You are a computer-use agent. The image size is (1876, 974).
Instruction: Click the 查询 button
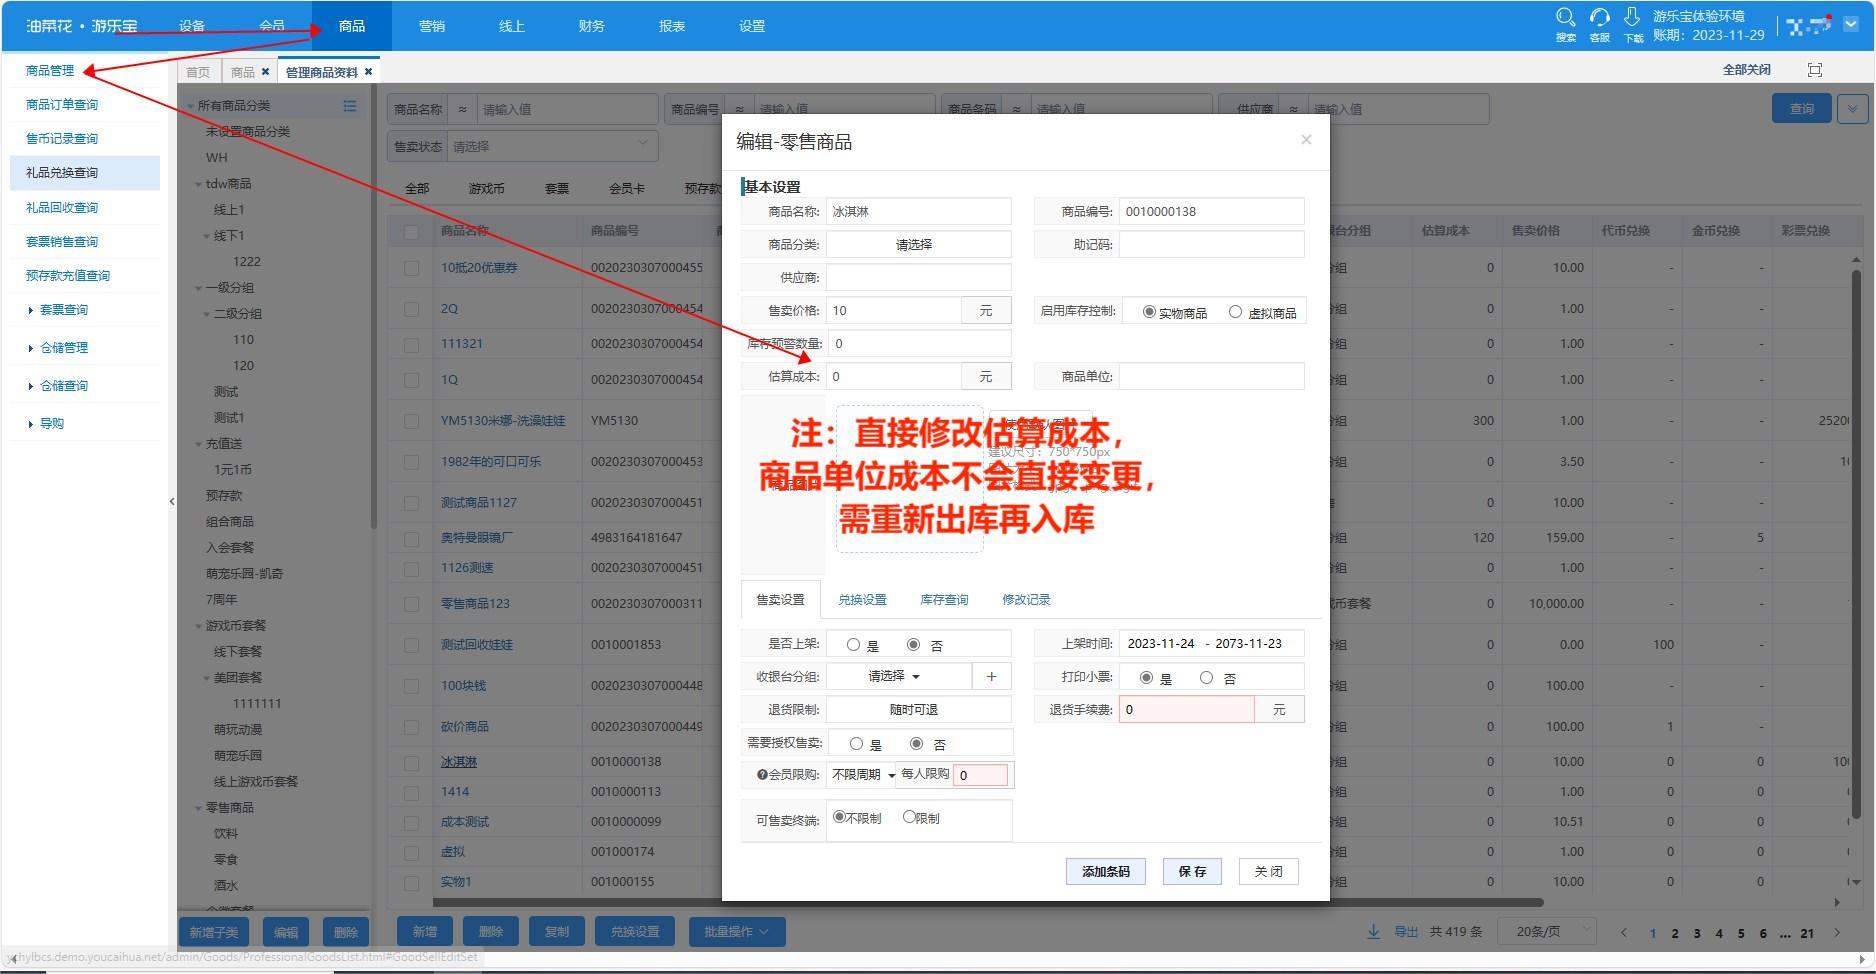coord(1801,109)
